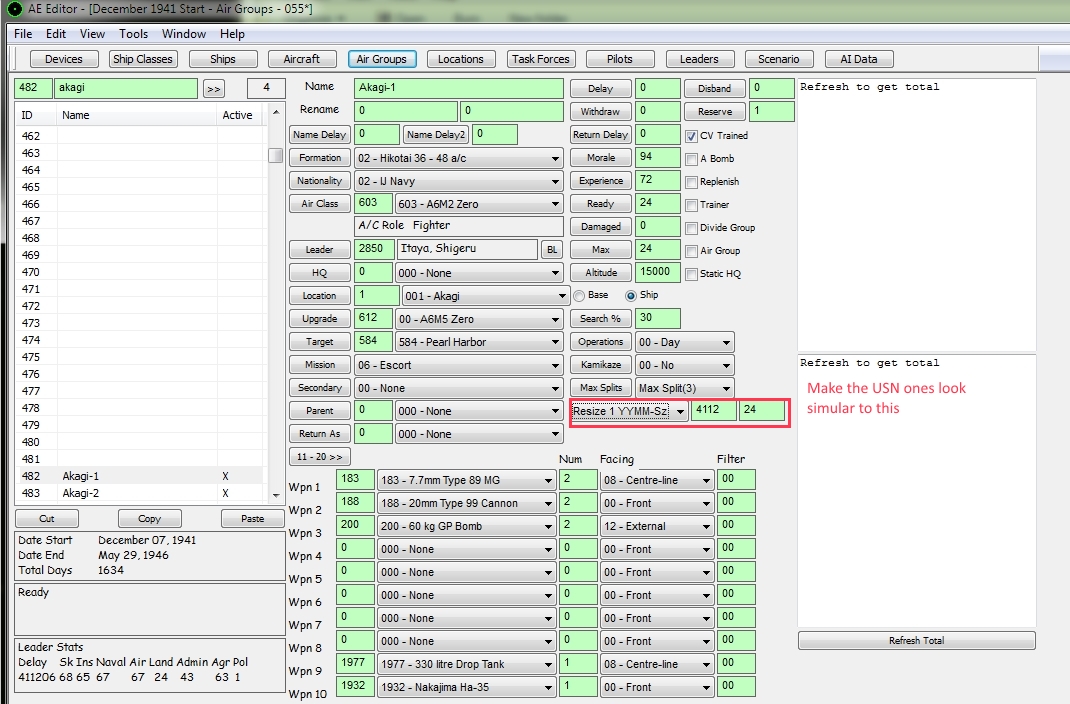The height and width of the screenshot is (704, 1070).
Task: Open the Help menu
Action: (x=232, y=33)
